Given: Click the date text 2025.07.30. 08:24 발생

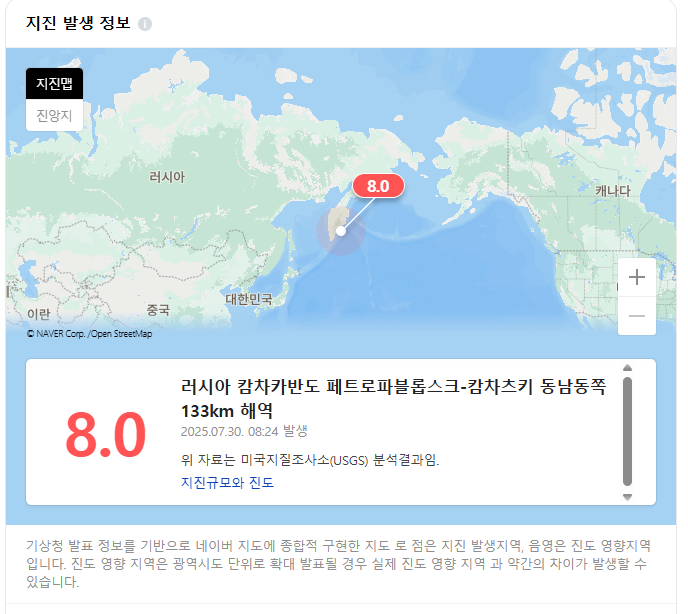Looking at the screenshot, I should 244,431.
